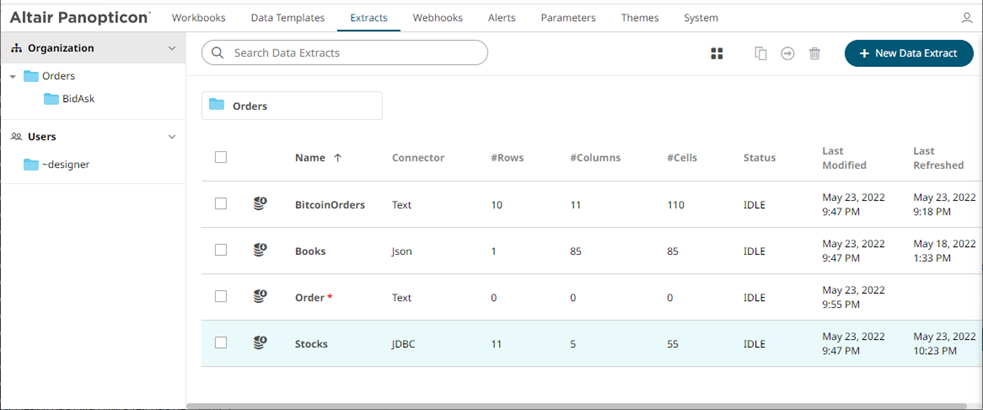Collapse the Orders folder tree arrow
Image resolution: width=983 pixels, height=410 pixels.
tap(12, 76)
